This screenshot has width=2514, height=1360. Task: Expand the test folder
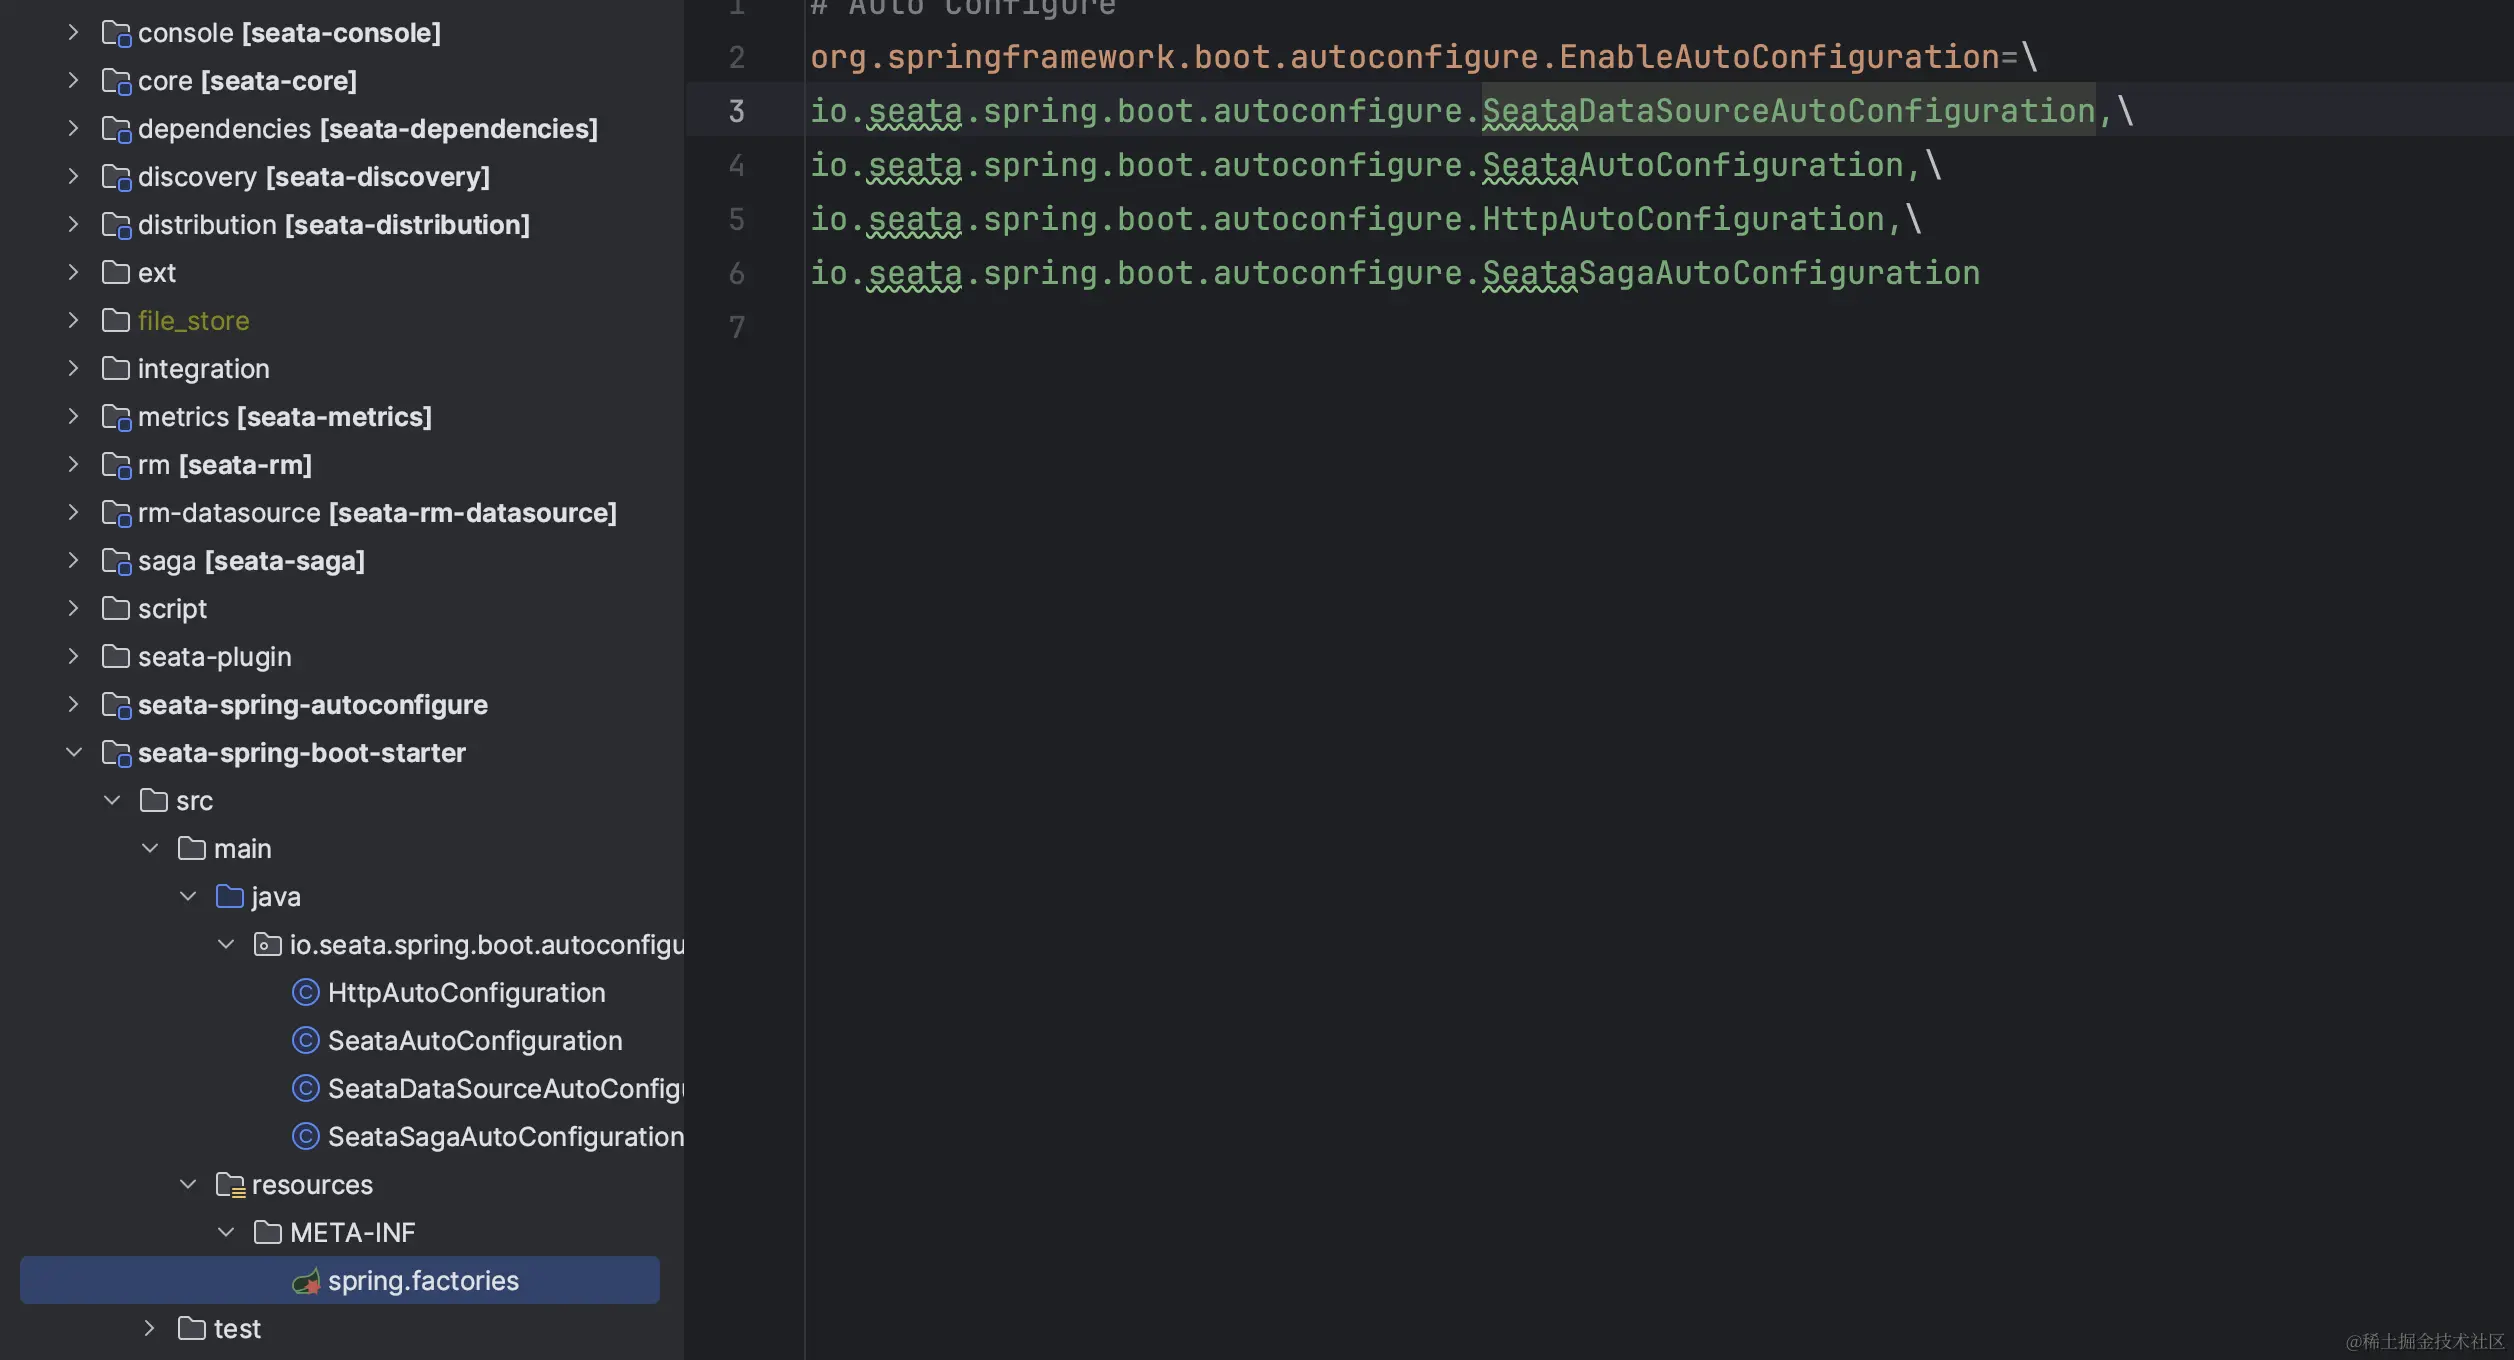(149, 1328)
